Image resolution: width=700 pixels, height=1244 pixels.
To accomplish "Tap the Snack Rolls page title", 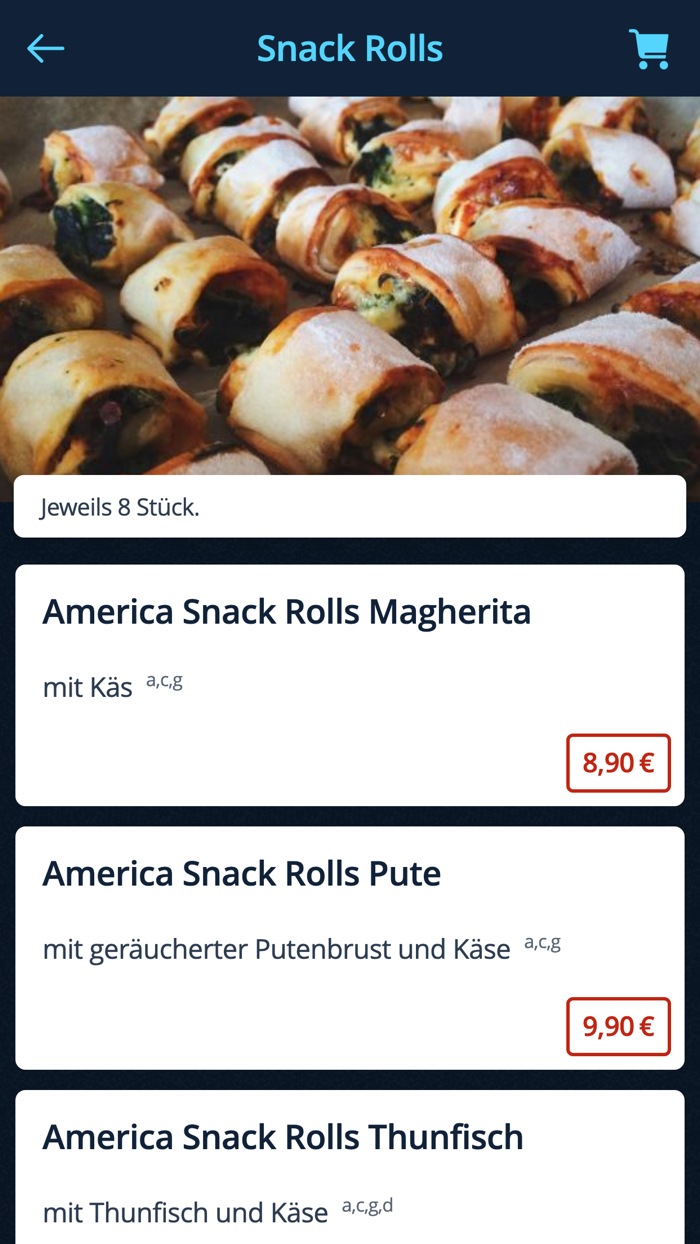I will tap(350, 48).
